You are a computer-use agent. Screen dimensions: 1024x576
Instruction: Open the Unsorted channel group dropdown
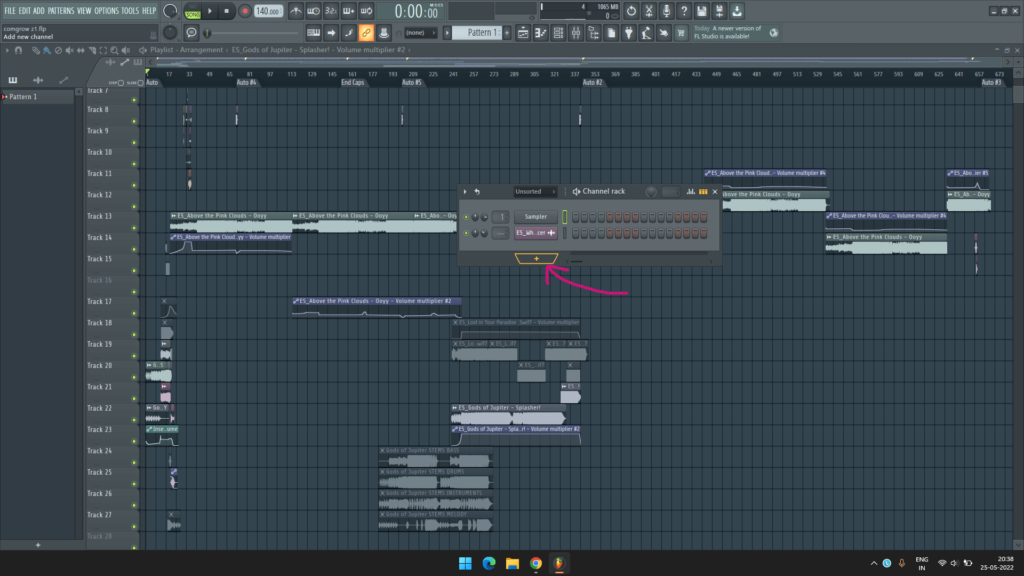[534, 192]
